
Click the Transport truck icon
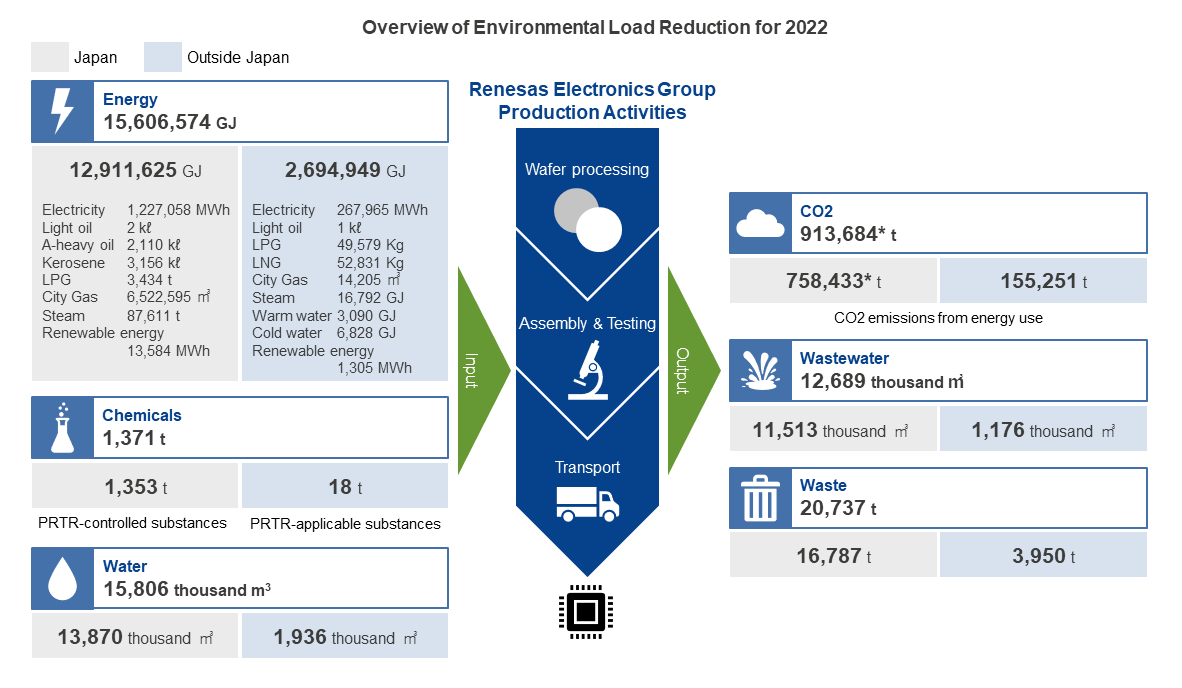tap(588, 503)
